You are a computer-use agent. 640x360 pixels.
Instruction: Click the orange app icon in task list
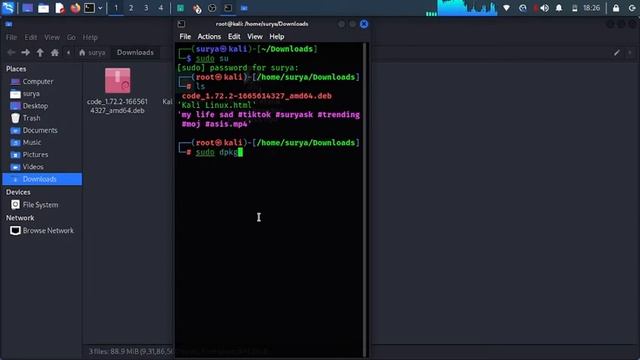click(197, 8)
